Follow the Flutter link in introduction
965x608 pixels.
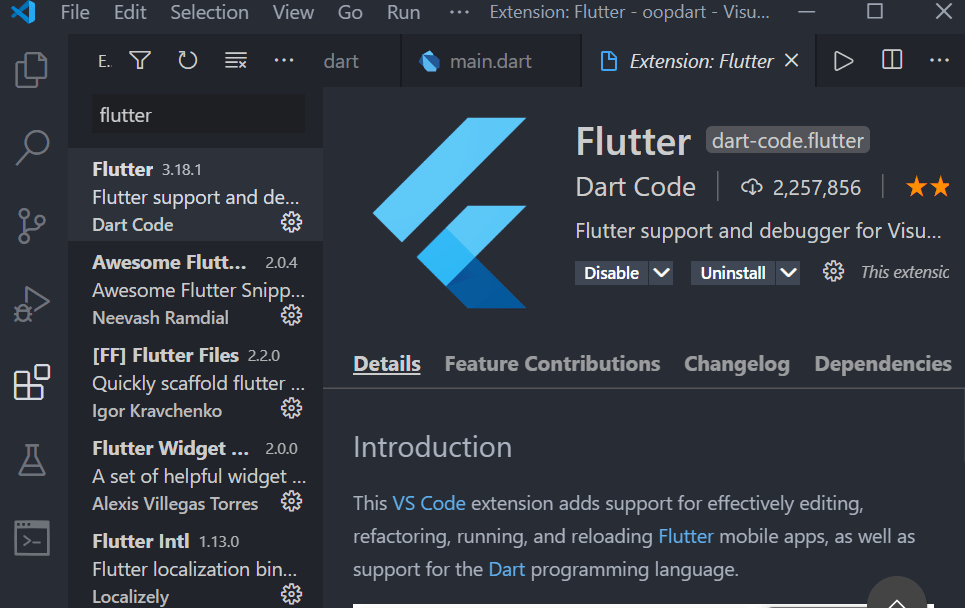[x=686, y=537]
